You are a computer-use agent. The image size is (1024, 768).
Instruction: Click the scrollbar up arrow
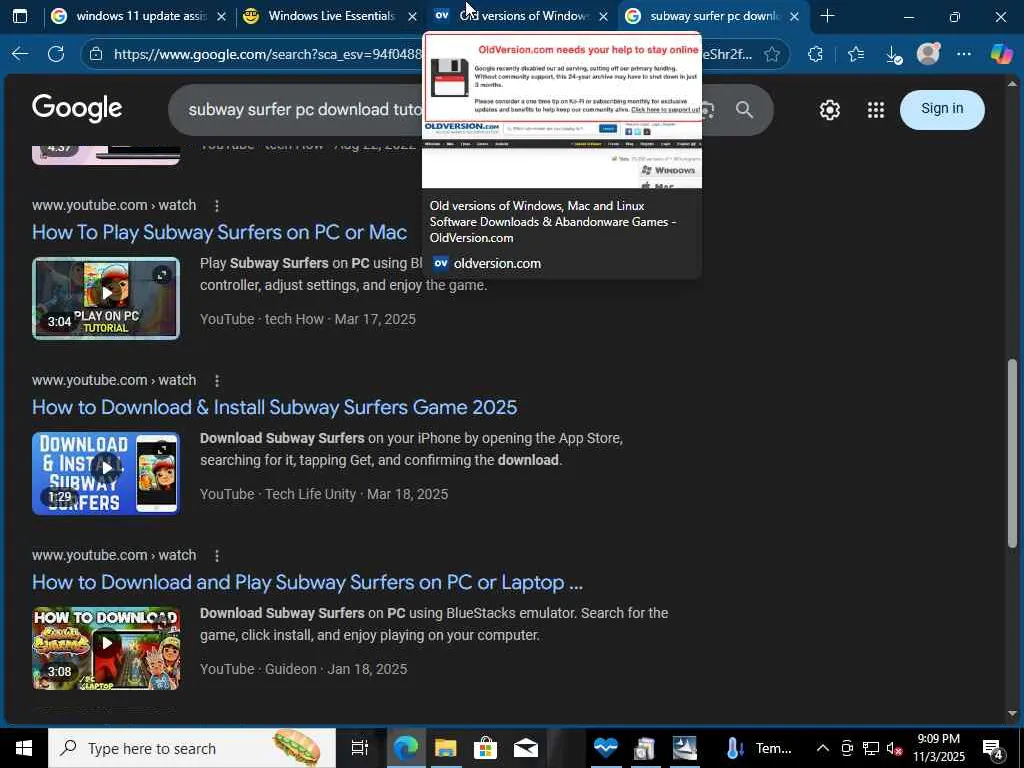1012,84
